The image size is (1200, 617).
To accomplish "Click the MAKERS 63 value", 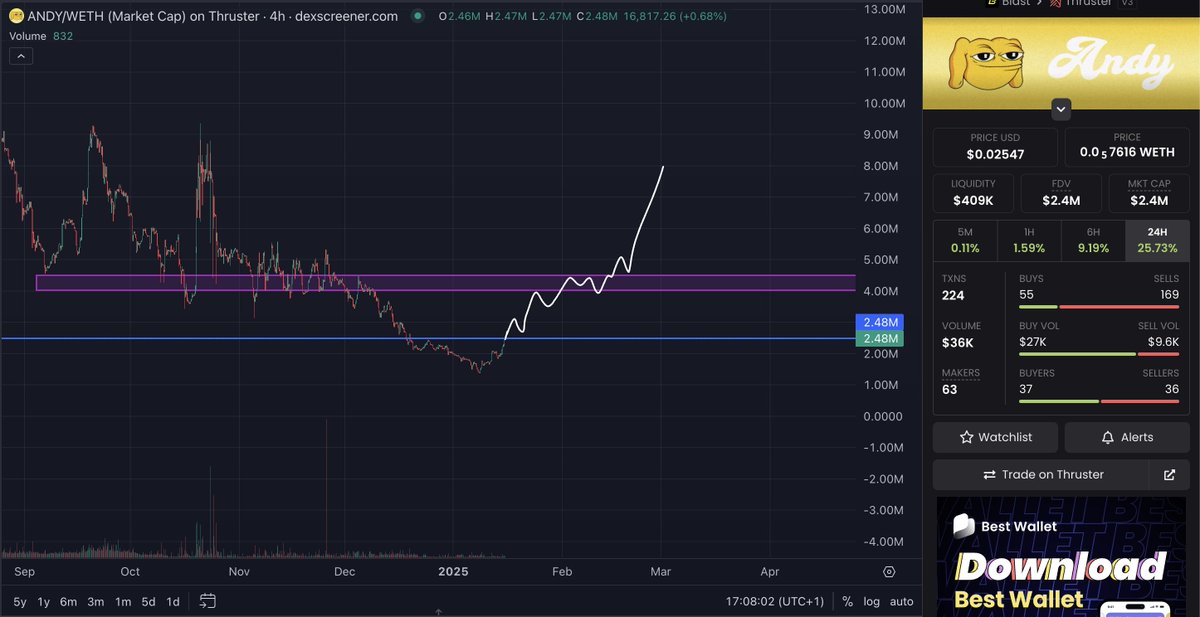I will [950, 389].
